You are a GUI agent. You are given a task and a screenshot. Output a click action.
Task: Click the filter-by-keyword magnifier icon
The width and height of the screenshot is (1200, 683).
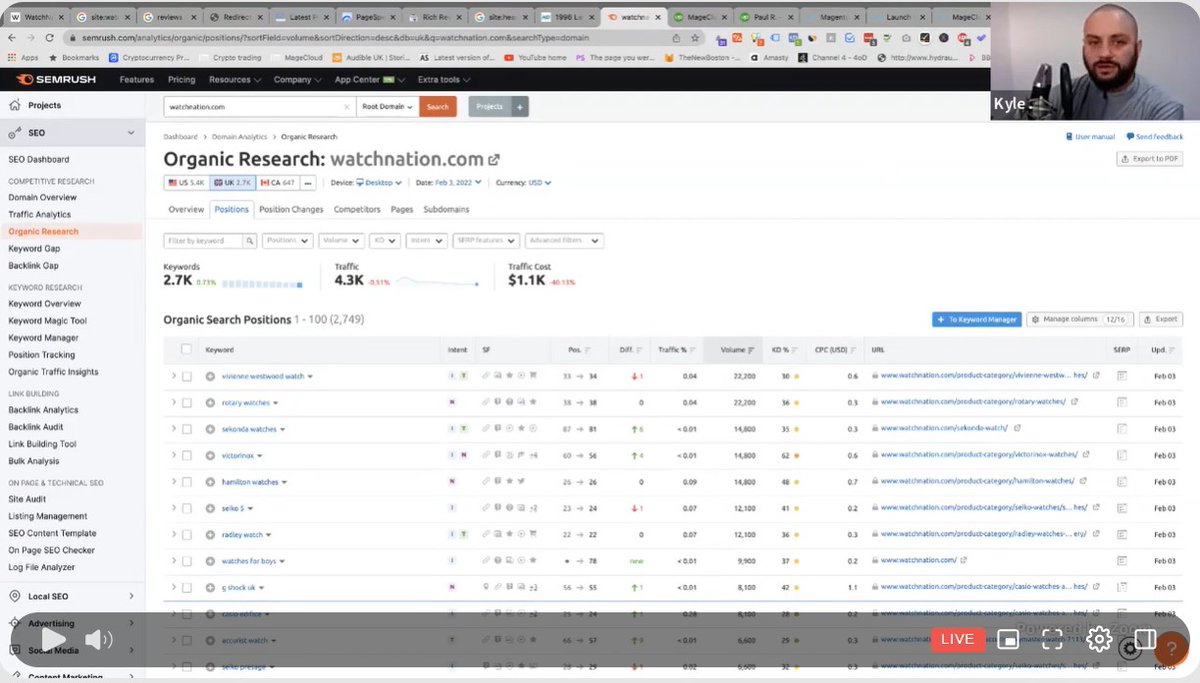click(250, 241)
